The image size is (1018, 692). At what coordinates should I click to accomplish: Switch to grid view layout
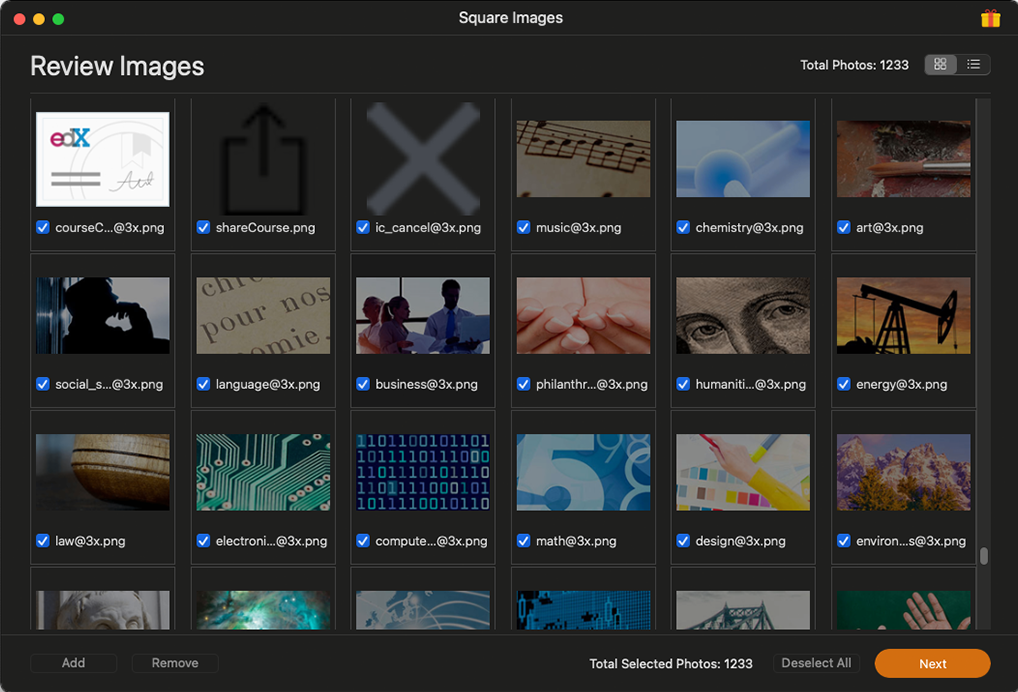940,64
